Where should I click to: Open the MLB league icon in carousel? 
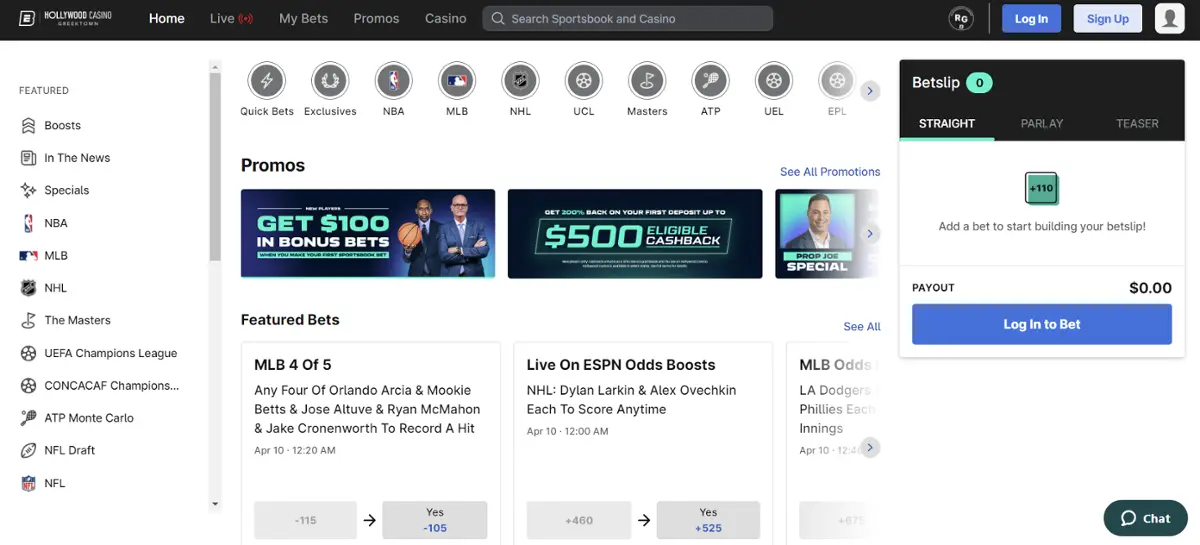457,80
